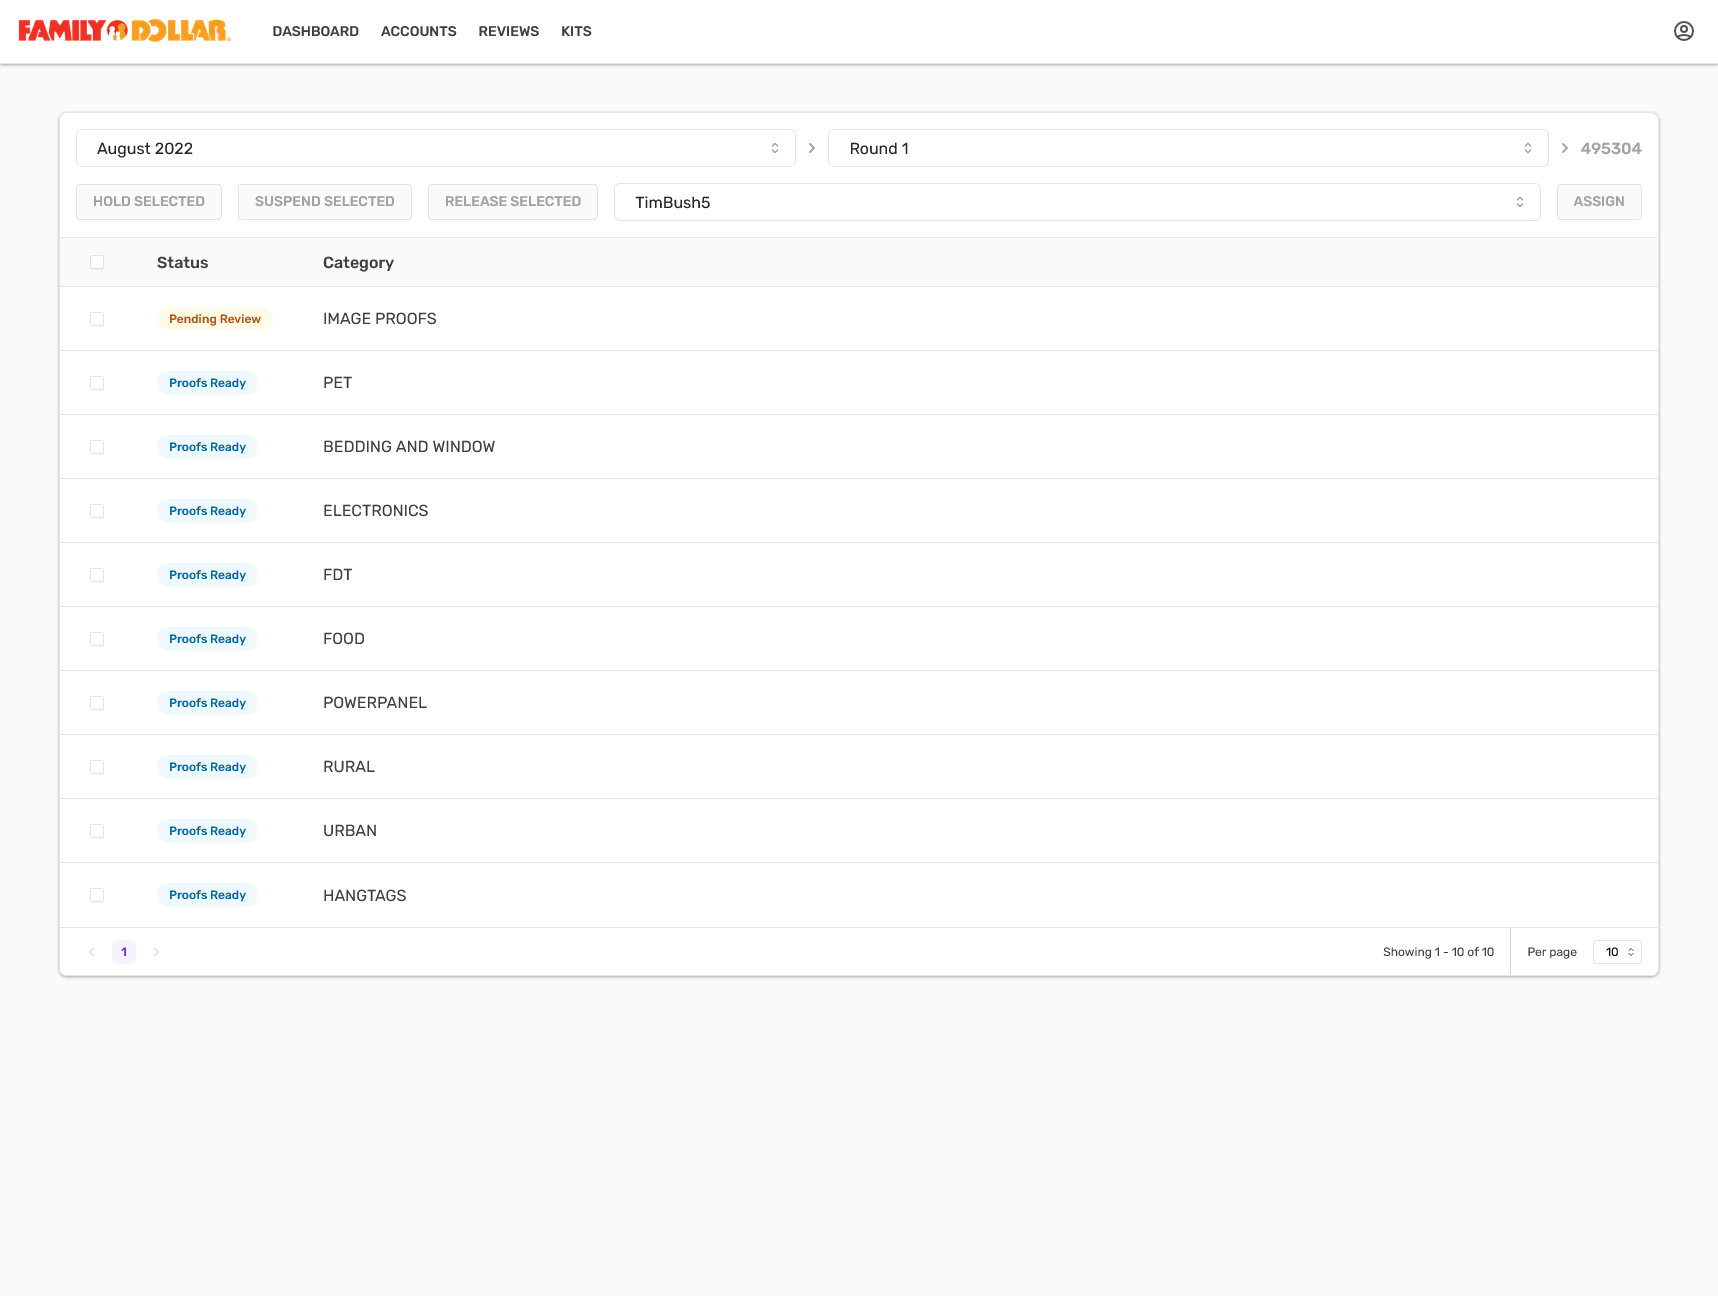Select the BEDDING AND WINDOW row checkbox
The height and width of the screenshot is (1296, 1718).
[97, 447]
